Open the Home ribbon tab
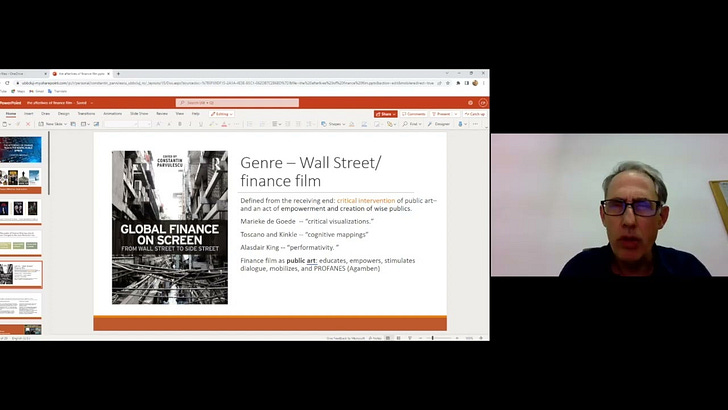The width and height of the screenshot is (728, 410). pos(11,114)
